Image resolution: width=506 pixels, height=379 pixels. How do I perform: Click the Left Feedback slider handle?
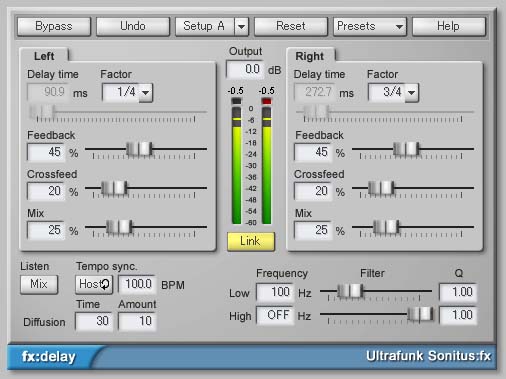139,149
